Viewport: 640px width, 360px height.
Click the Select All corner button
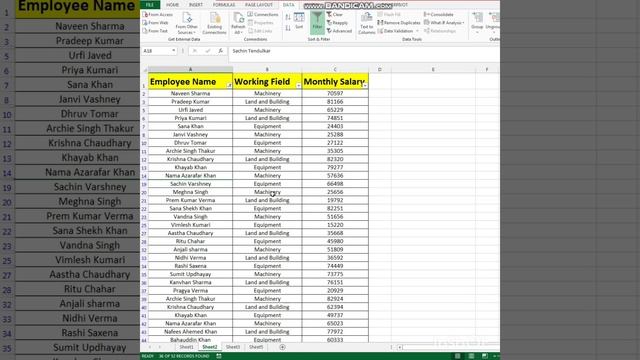point(144,70)
